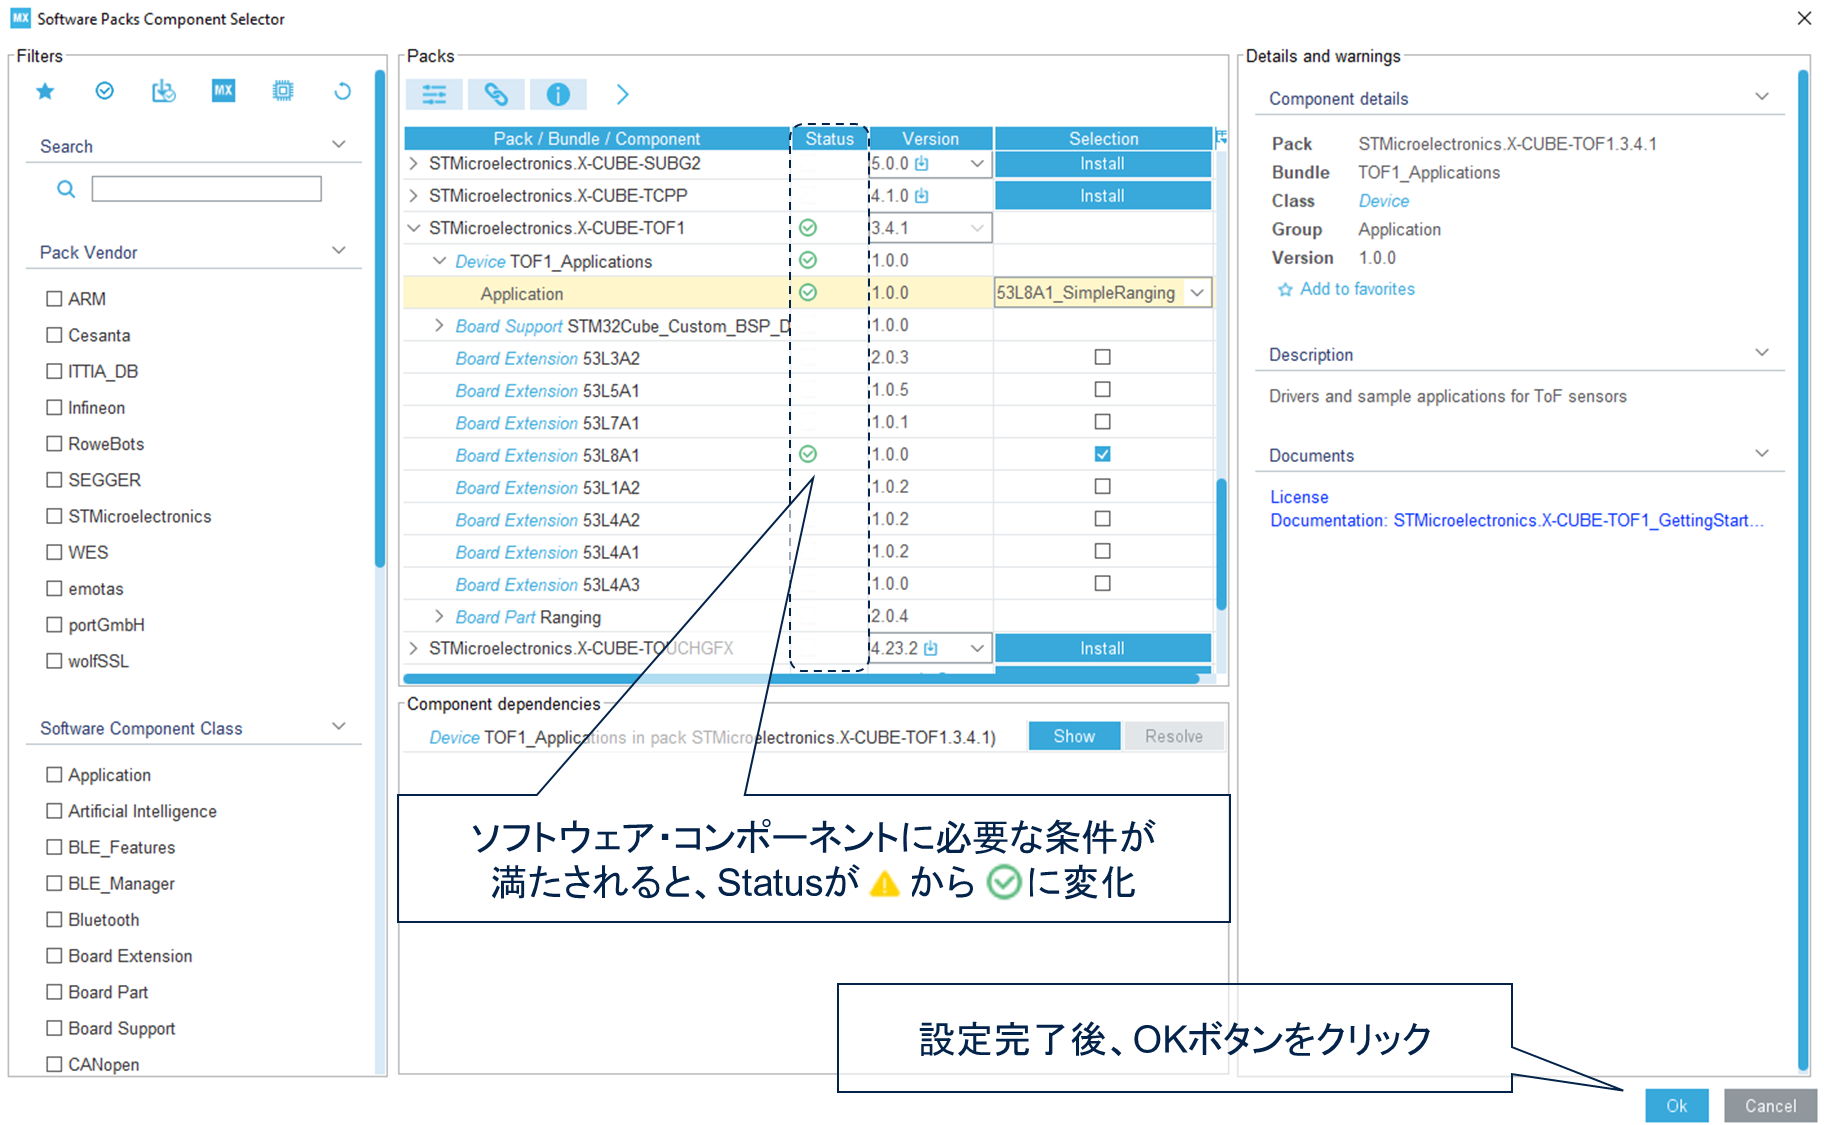Click the status check icon for TOF1_Applications
Screen dimensions: 1824x1125
point(808,260)
